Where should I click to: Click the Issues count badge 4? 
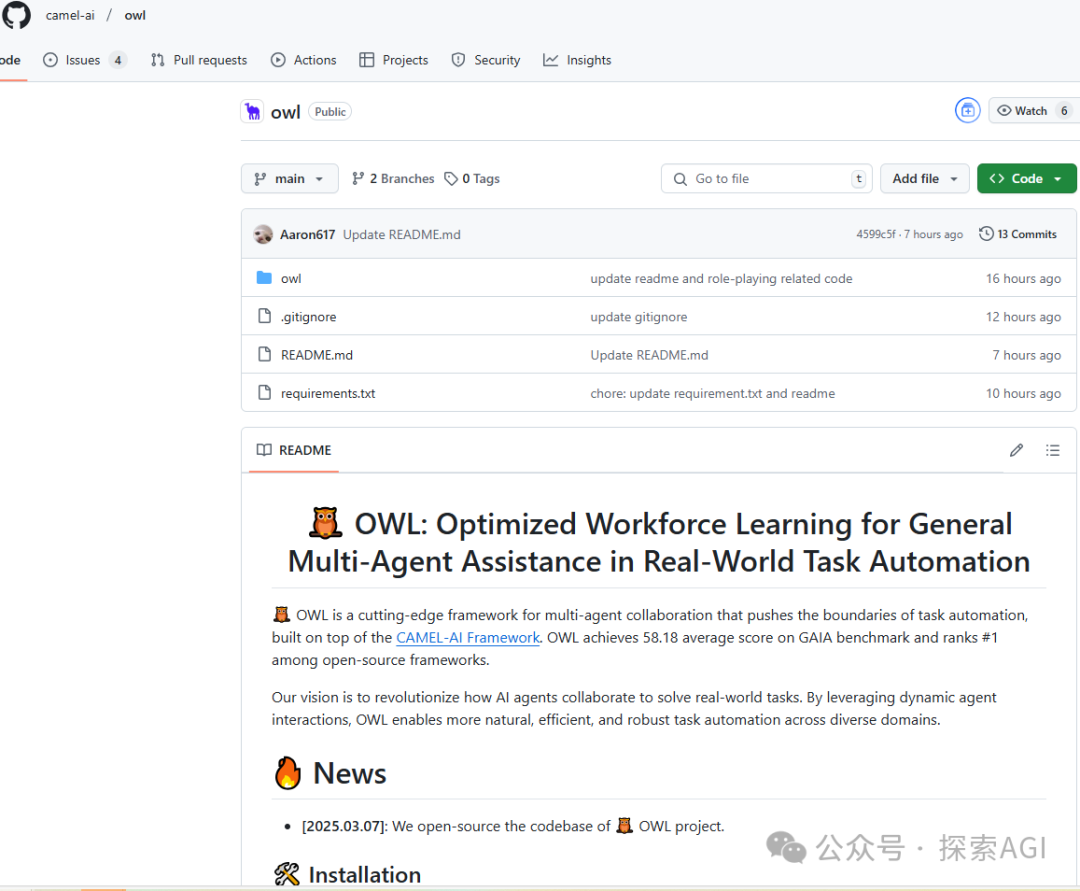click(118, 60)
